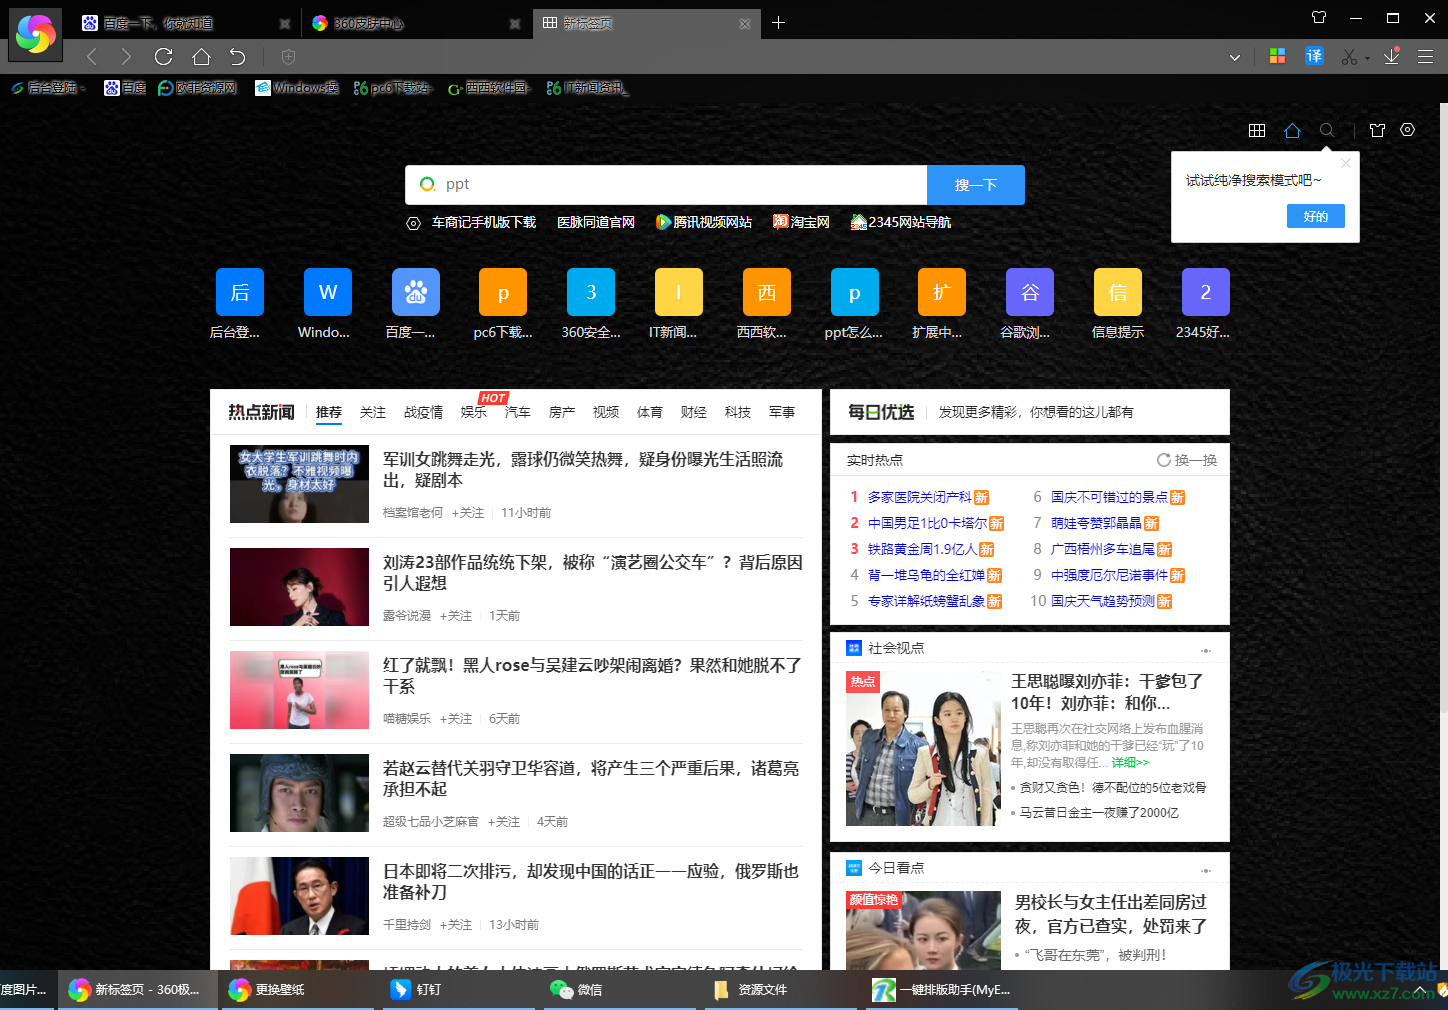
Task: Open a new tab with plus button
Action: tap(778, 23)
